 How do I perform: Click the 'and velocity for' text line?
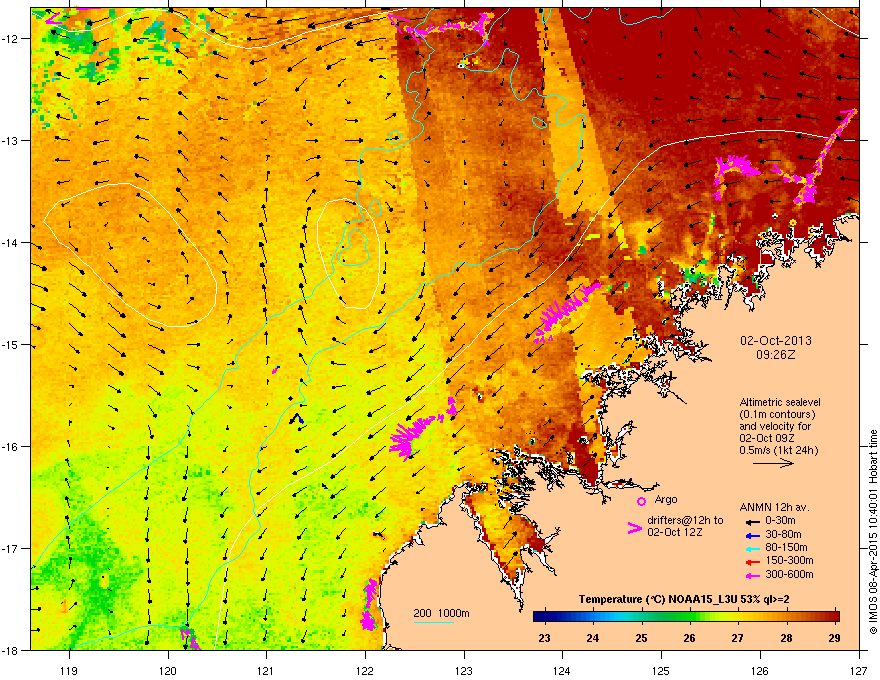click(773, 426)
